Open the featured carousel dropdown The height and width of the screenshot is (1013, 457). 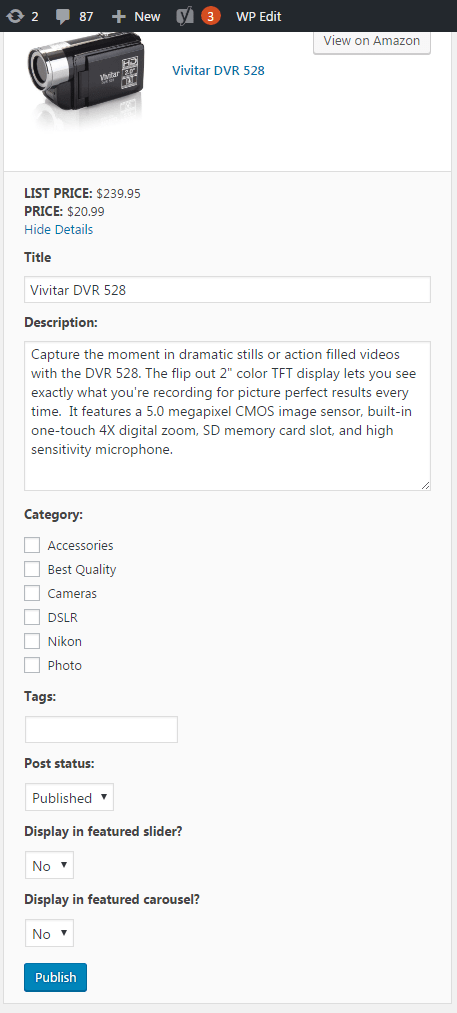[49, 933]
